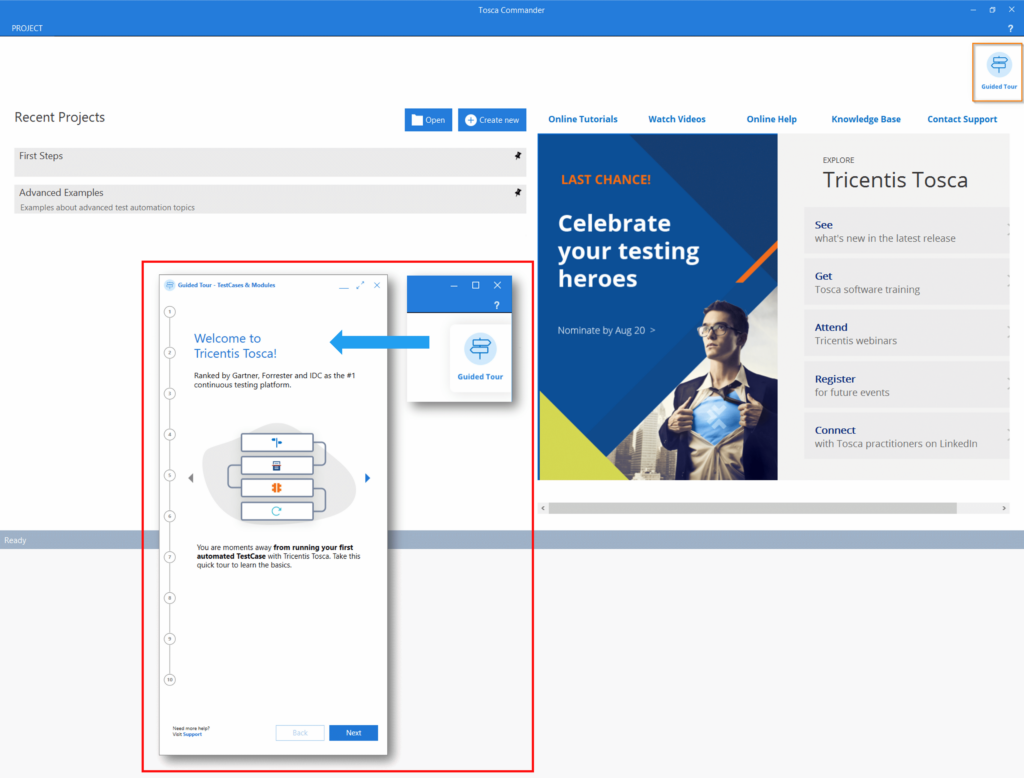Open Get Tosca software training tile
The width and height of the screenshot is (1024, 778).
click(x=906, y=282)
